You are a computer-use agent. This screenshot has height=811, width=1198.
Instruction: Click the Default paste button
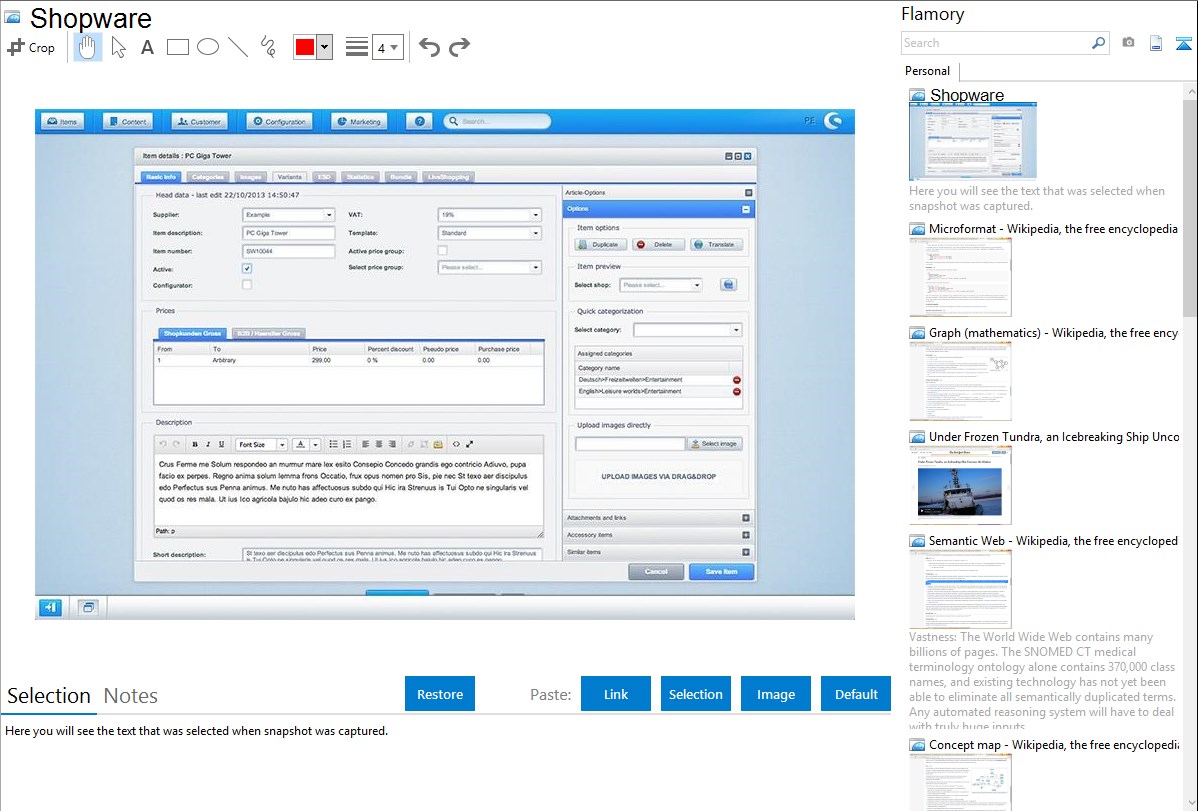coord(856,694)
